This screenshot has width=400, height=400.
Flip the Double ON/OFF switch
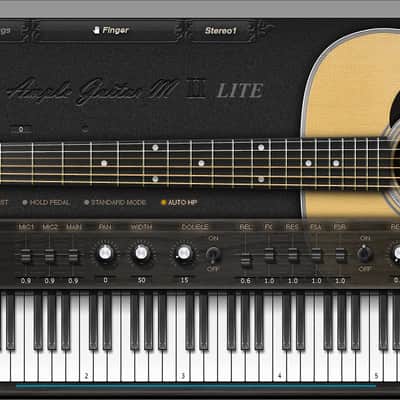click(x=213, y=254)
